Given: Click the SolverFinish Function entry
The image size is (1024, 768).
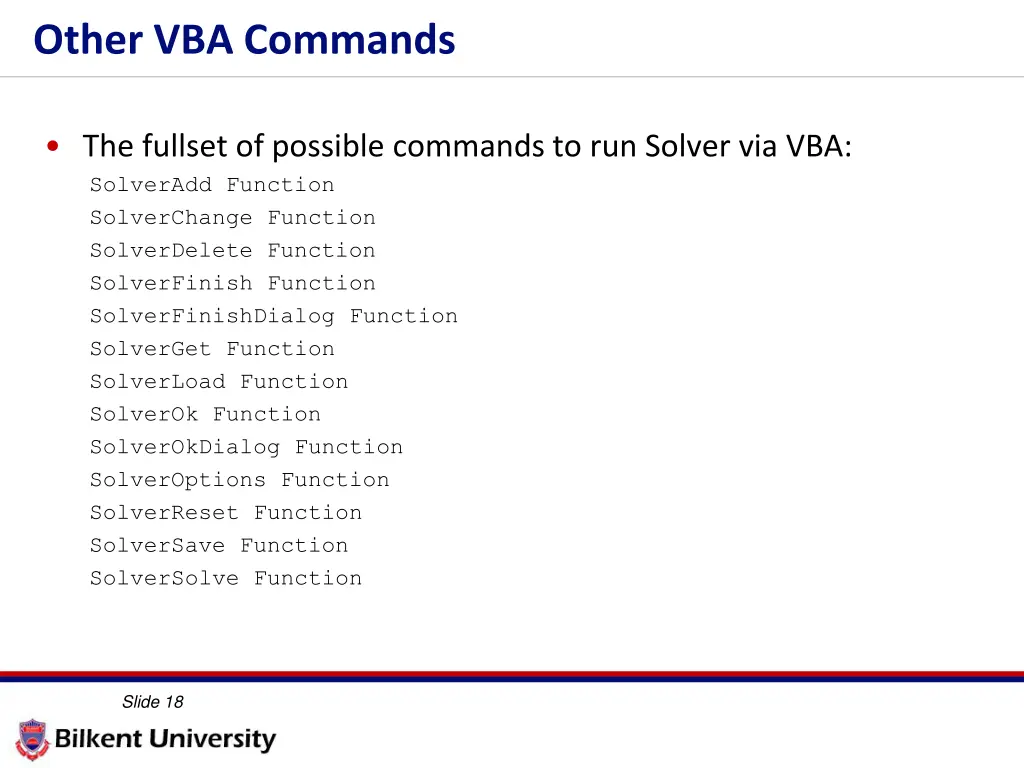Looking at the screenshot, I should [233, 284].
